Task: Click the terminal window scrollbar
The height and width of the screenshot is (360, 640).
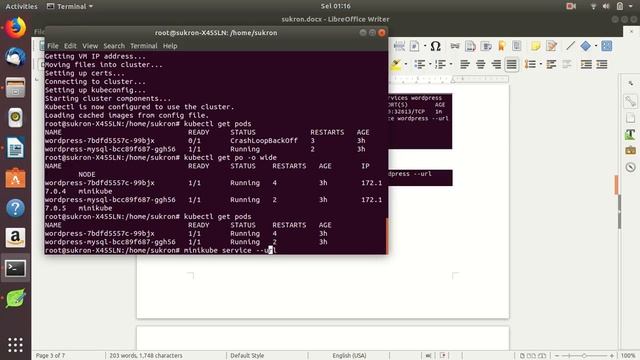Action: tap(386, 236)
